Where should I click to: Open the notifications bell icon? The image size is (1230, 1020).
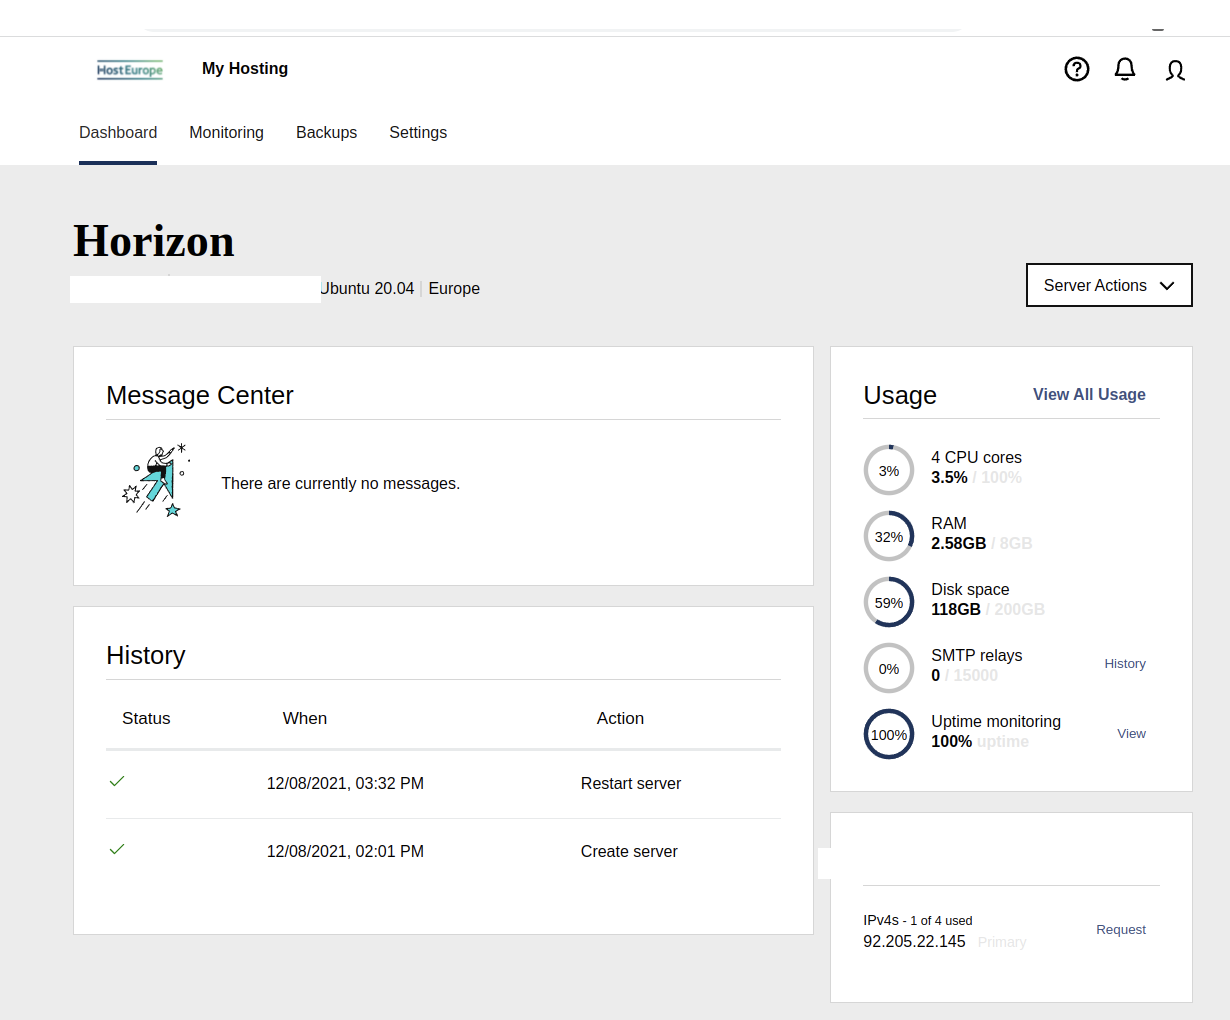pyautogui.click(x=1125, y=69)
